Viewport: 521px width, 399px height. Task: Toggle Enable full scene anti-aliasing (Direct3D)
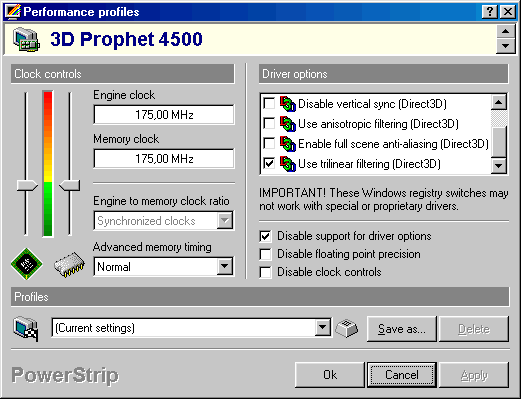click(269, 143)
